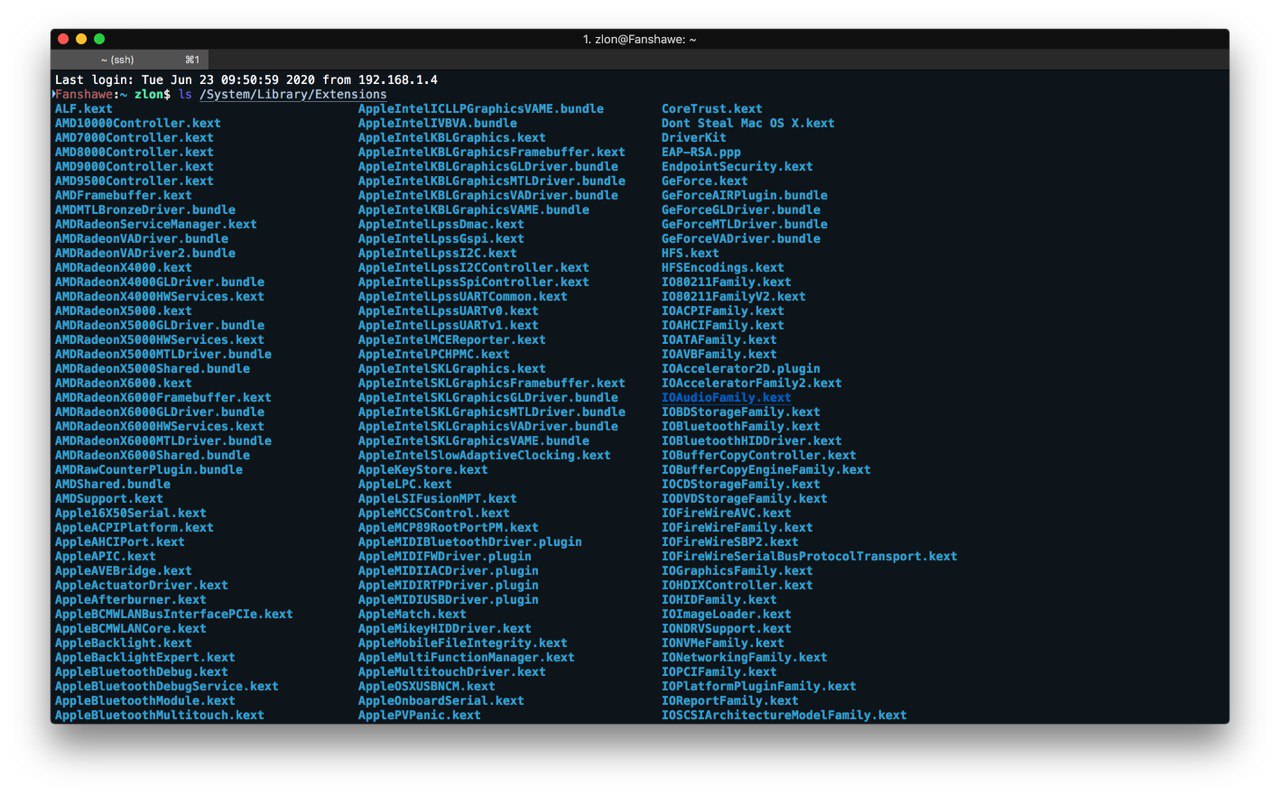Click AppleBluetoothMultitouch.kext entry
The height and width of the screenshot is (796, 1280).
pos(160,716)
